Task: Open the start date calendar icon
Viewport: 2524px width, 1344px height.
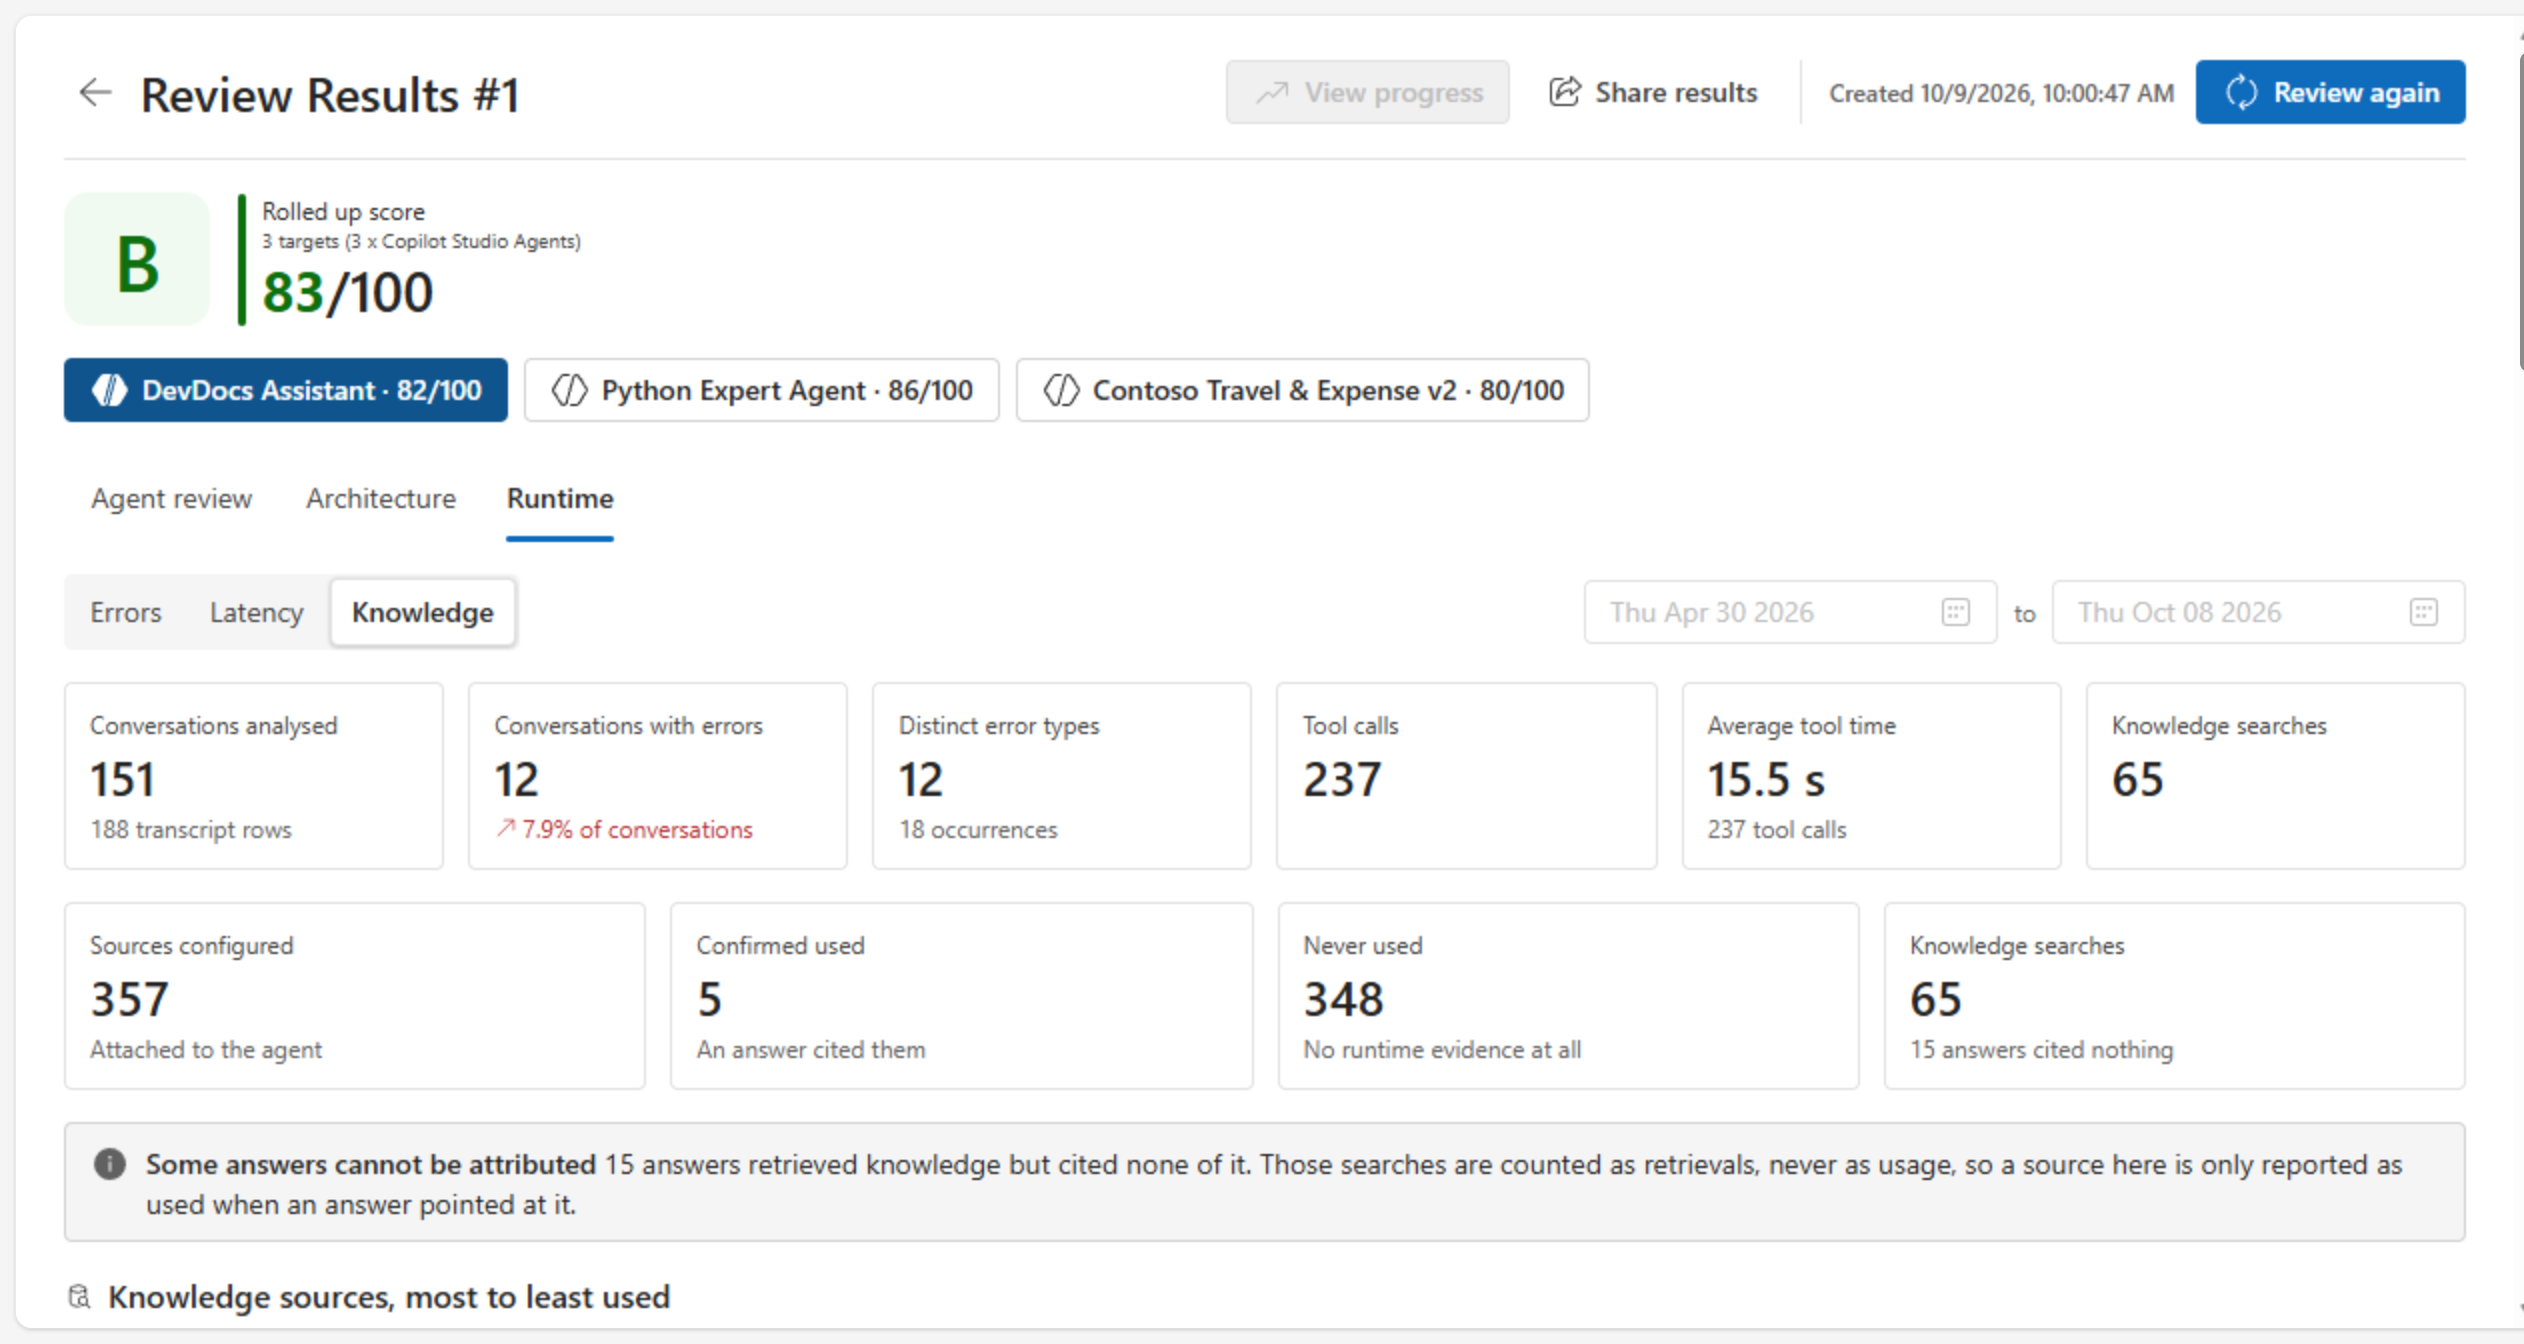Action: coord(1955,612)
